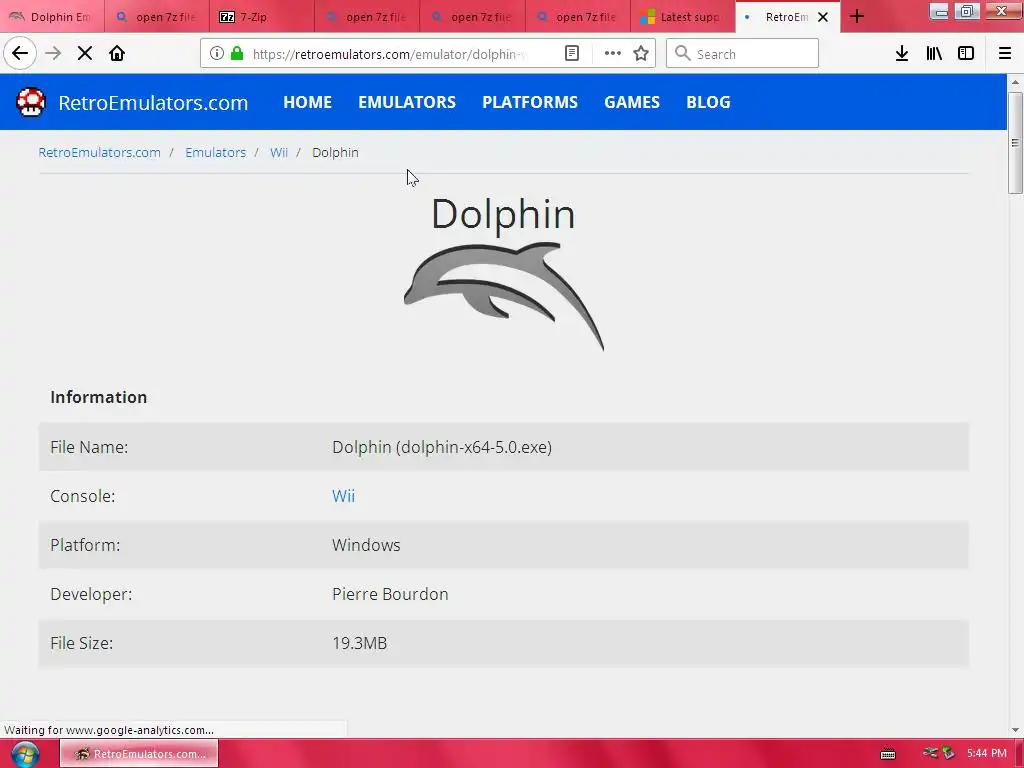Click Emulators breadcrumb link
The width and height of the screenshot is (1024, 768).
[x=216, y=152]
